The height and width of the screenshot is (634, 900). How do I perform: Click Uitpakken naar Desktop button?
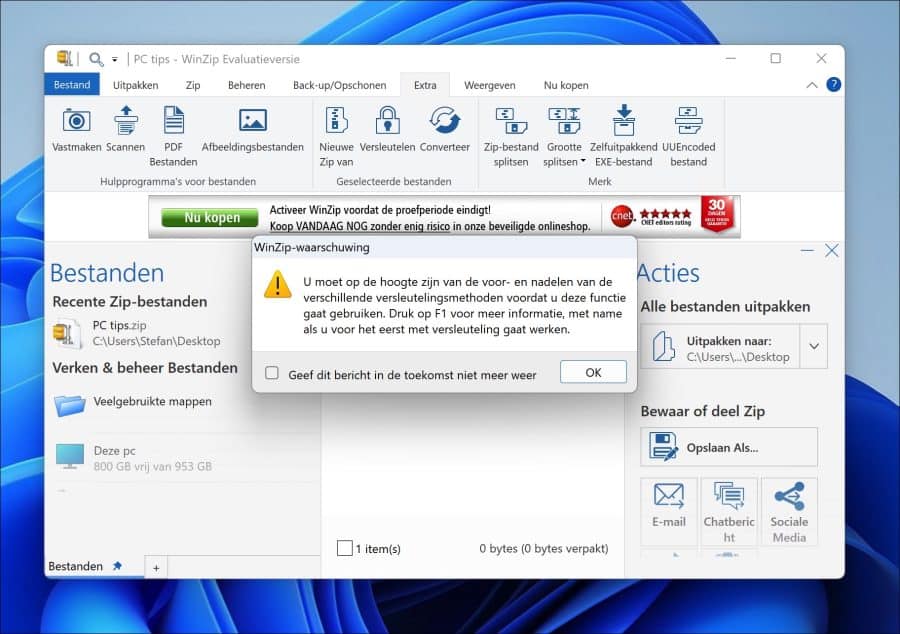(x=720, y=347)
